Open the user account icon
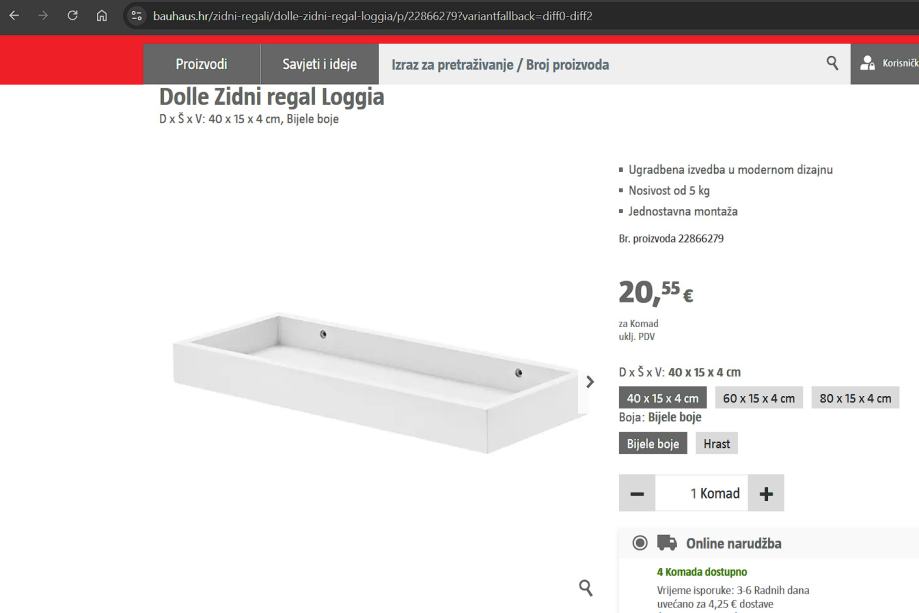The height and width of the screenshot is (613, 919). coord(867,63)
